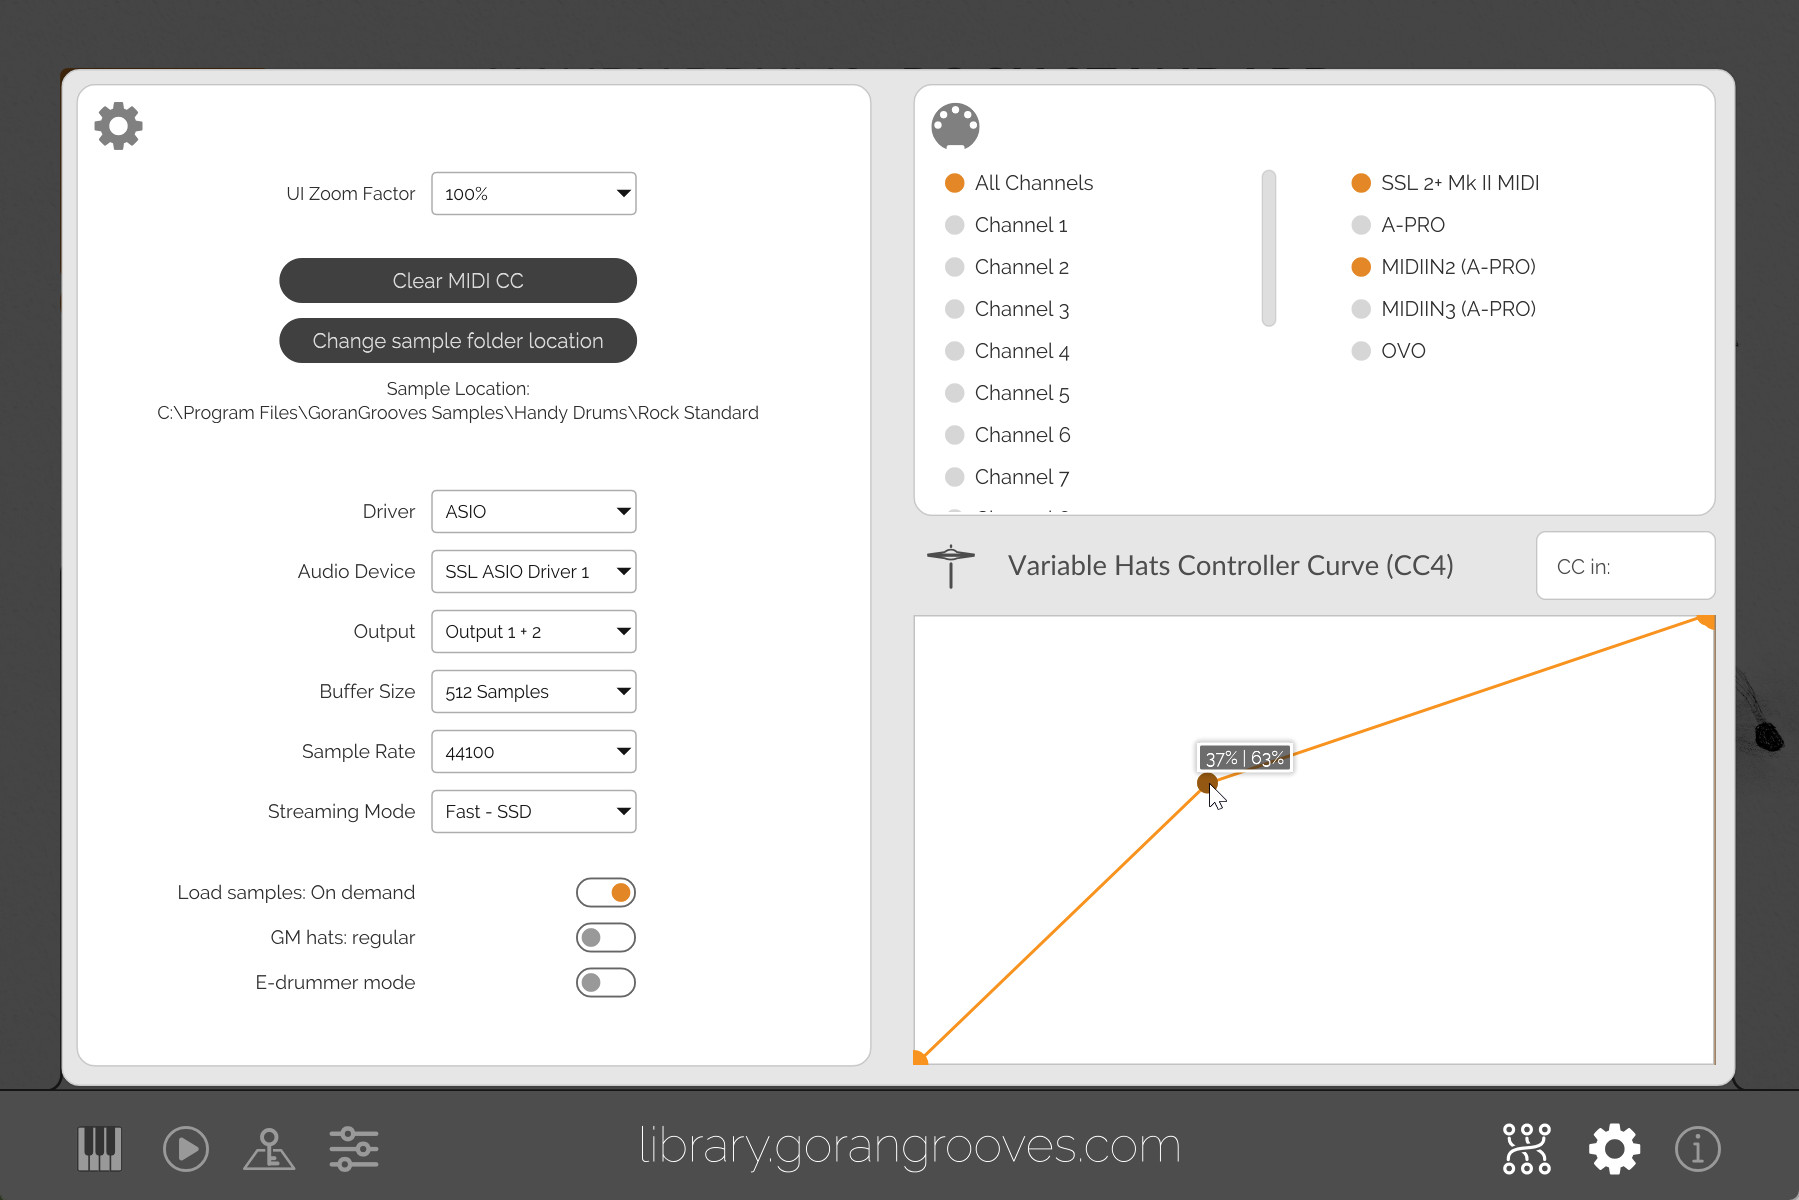Click the play button icon in bottom bar

click(x=186, y=1148)
